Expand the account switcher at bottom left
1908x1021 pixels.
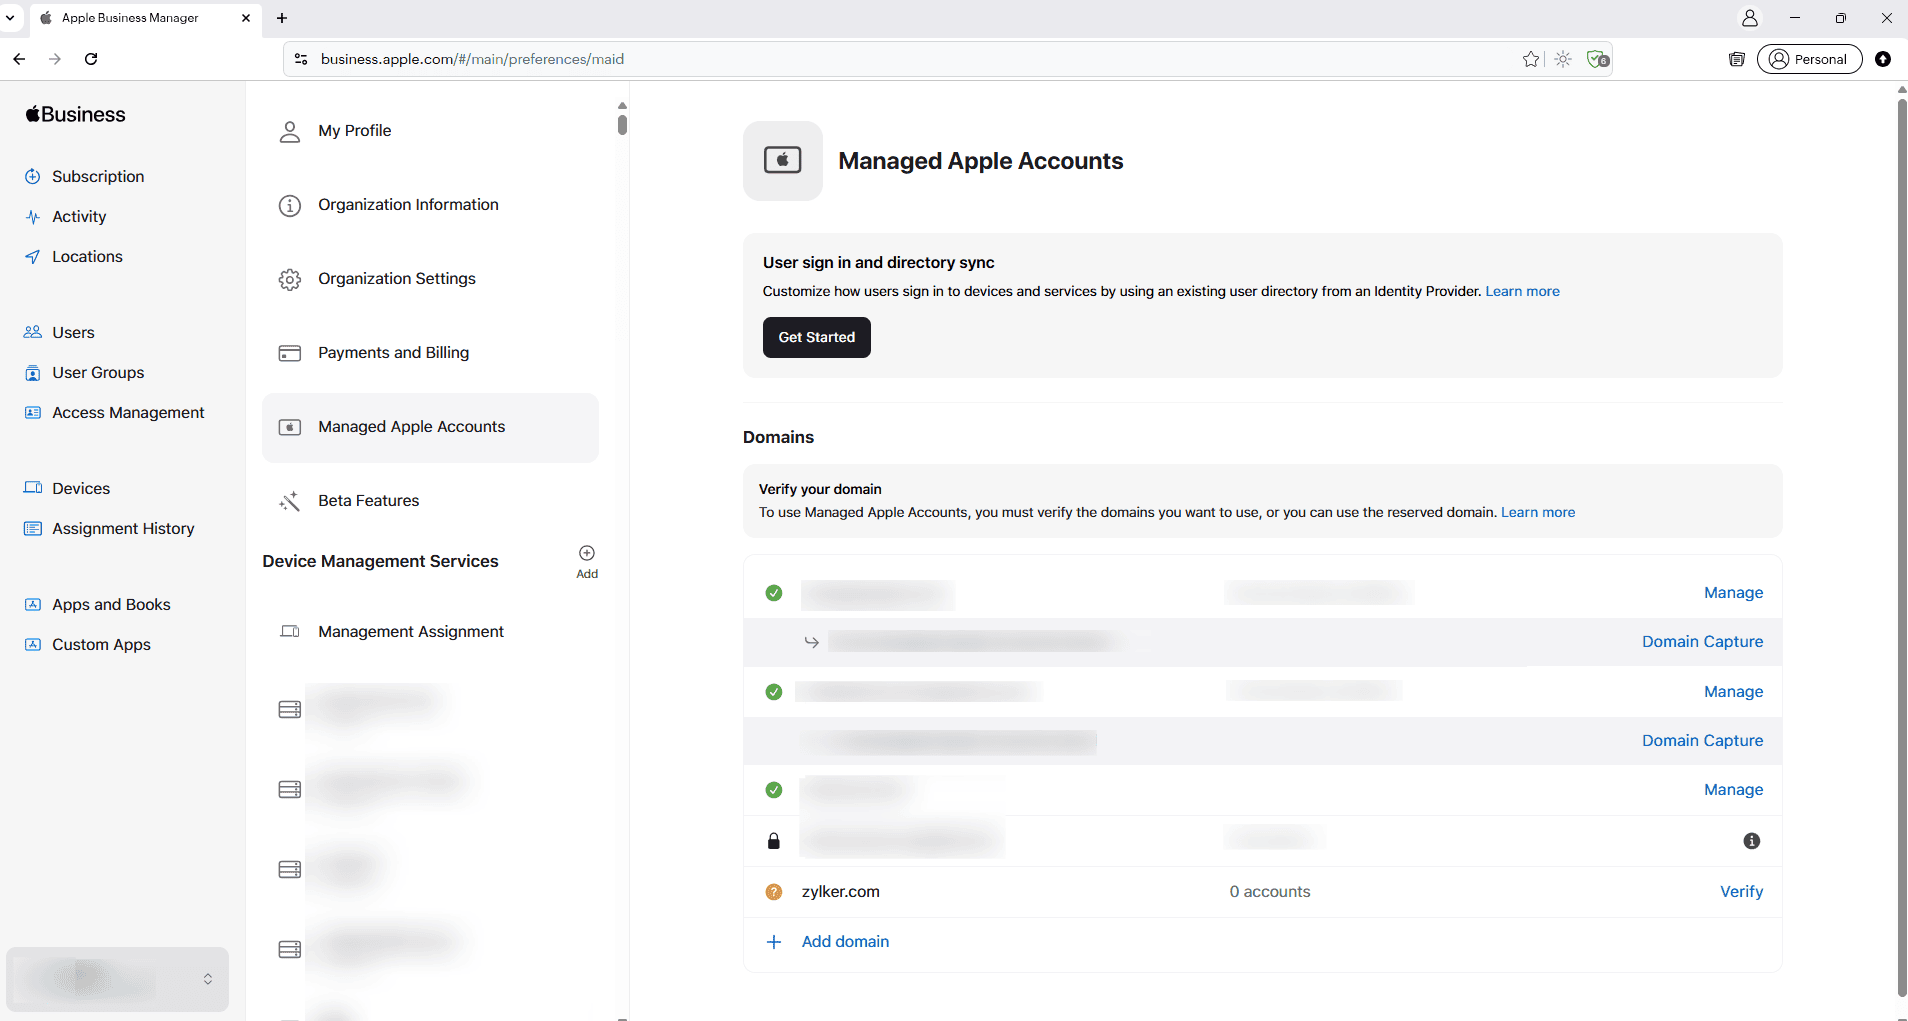click(x=207, y=979)
